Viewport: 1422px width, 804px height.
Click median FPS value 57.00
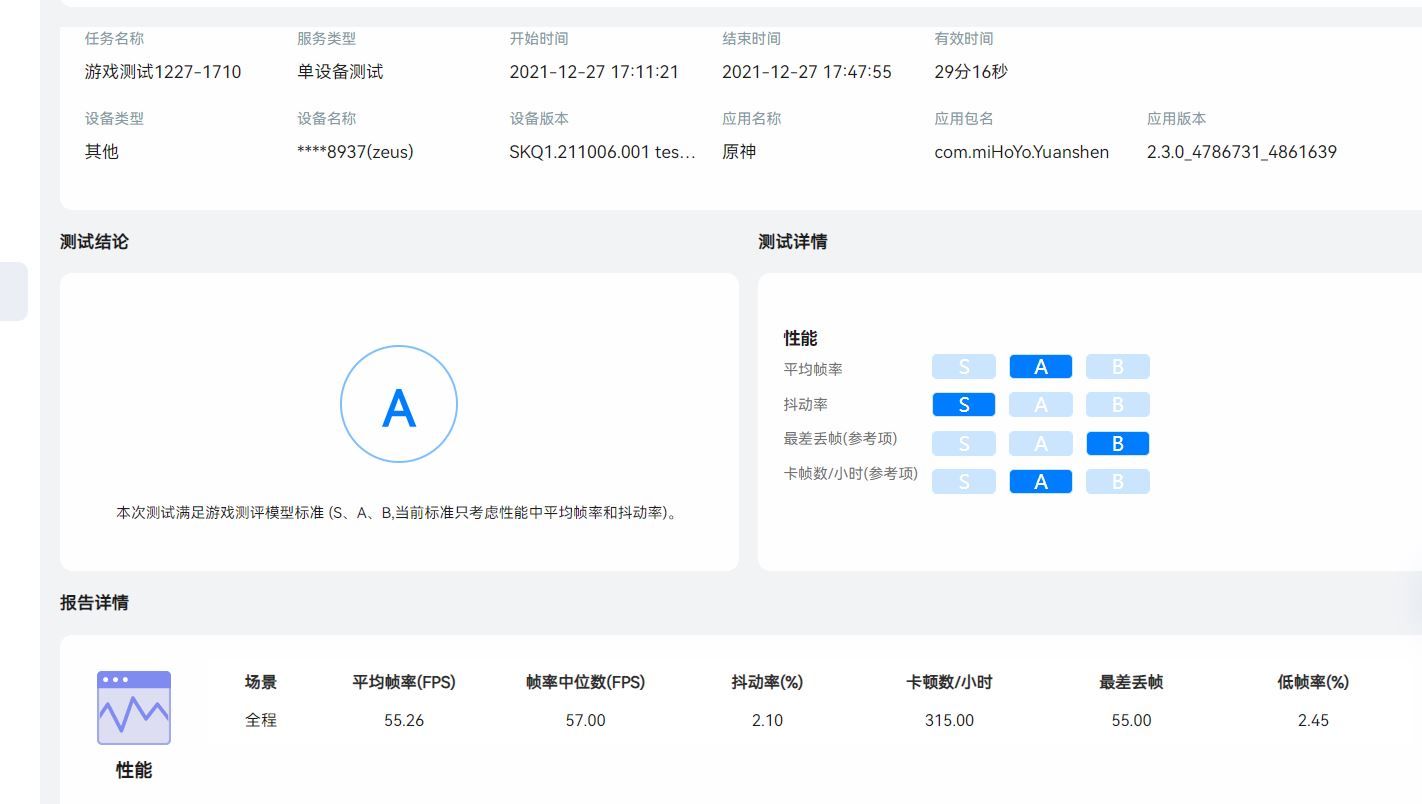pyautogui.click(x=586, y=720)
